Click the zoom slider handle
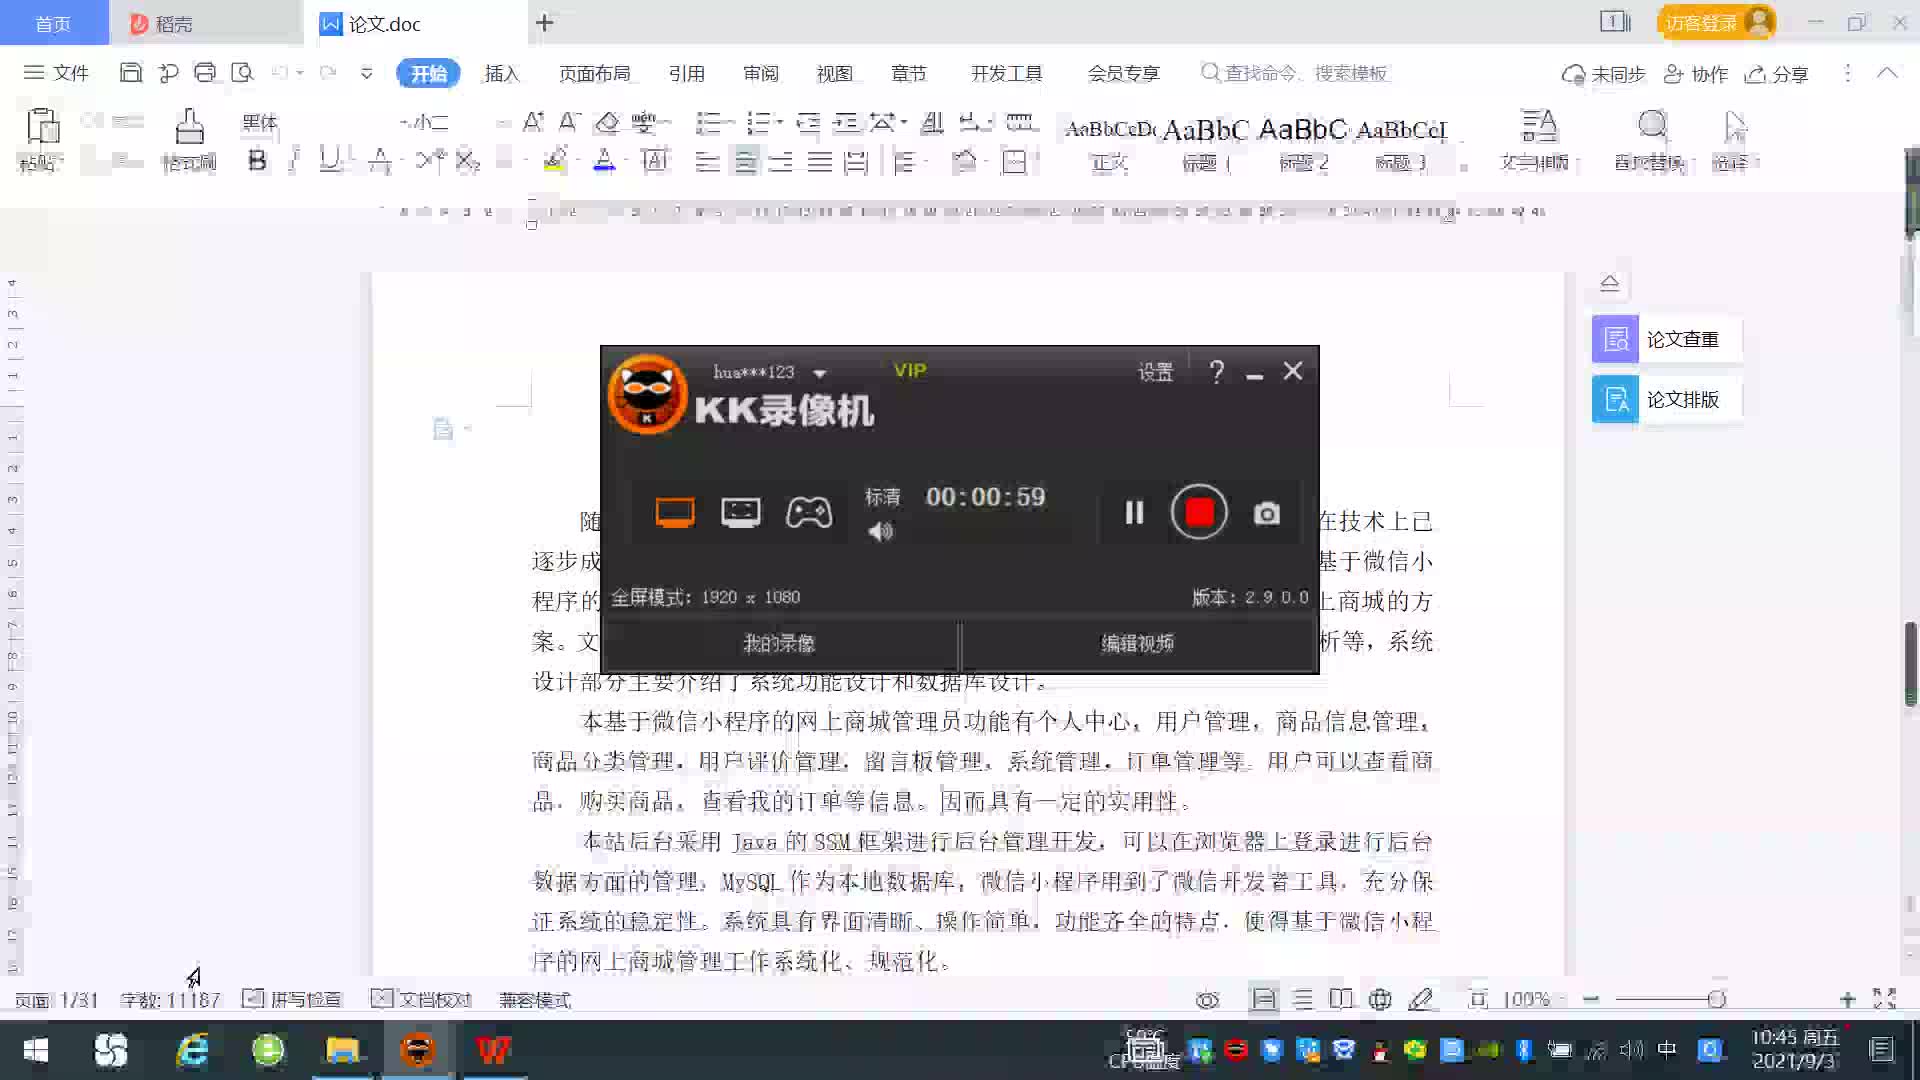 [1716, 999]
